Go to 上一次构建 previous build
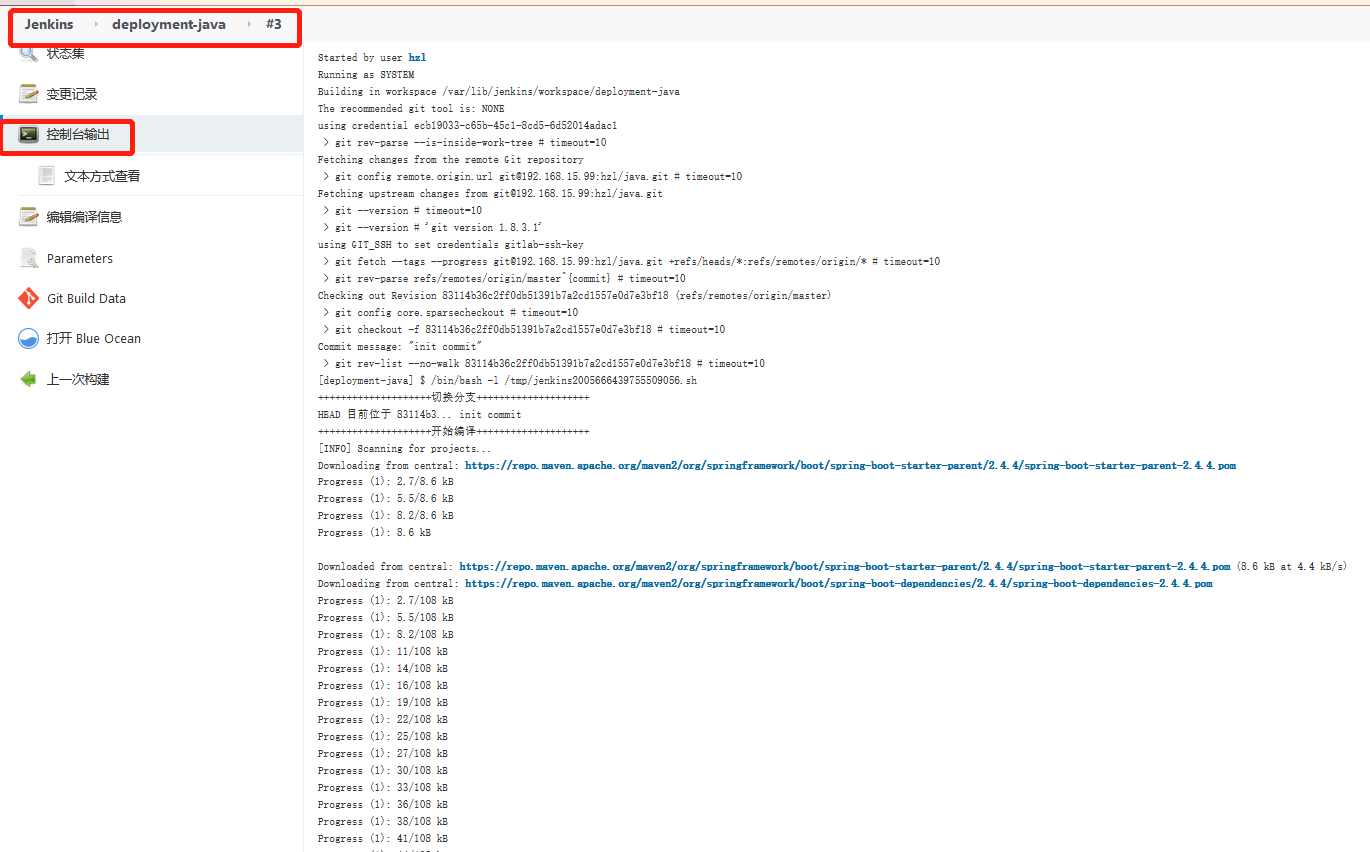The height and width of the screenshot is (852, 1370). tap(78, 379)
